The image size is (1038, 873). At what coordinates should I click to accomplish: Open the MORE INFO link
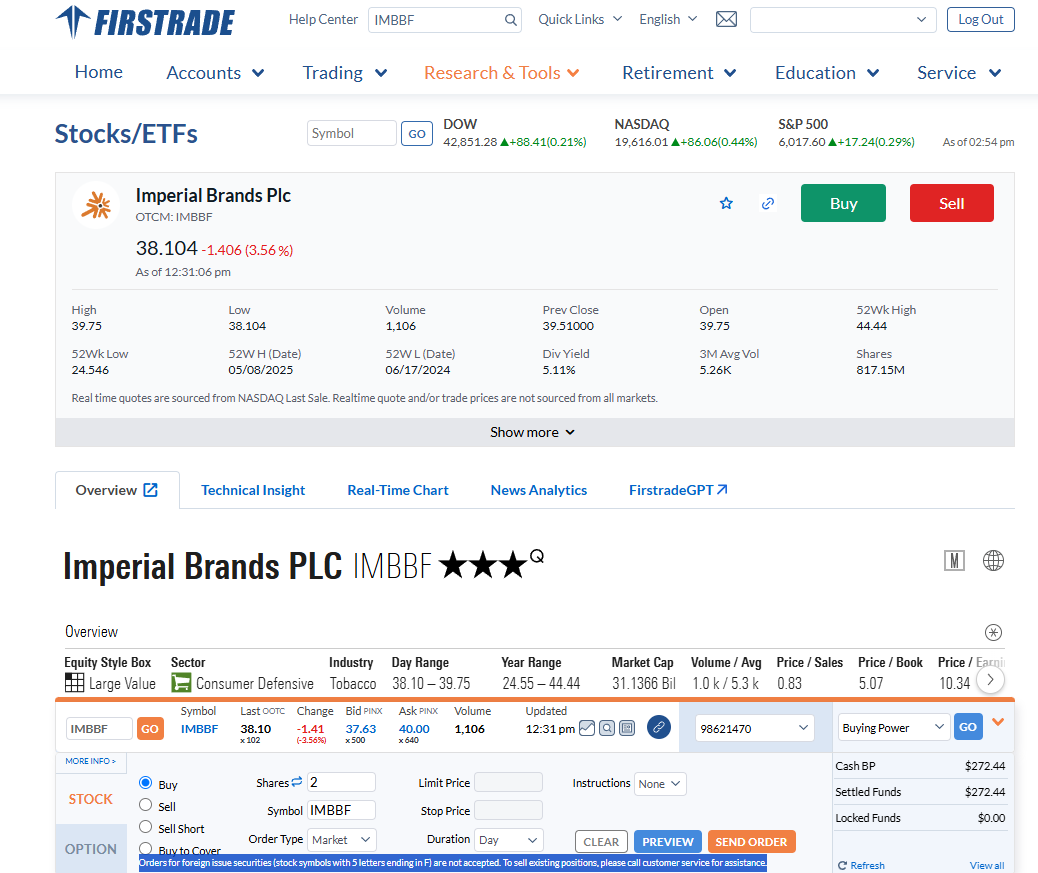click(x=91, y=761)
